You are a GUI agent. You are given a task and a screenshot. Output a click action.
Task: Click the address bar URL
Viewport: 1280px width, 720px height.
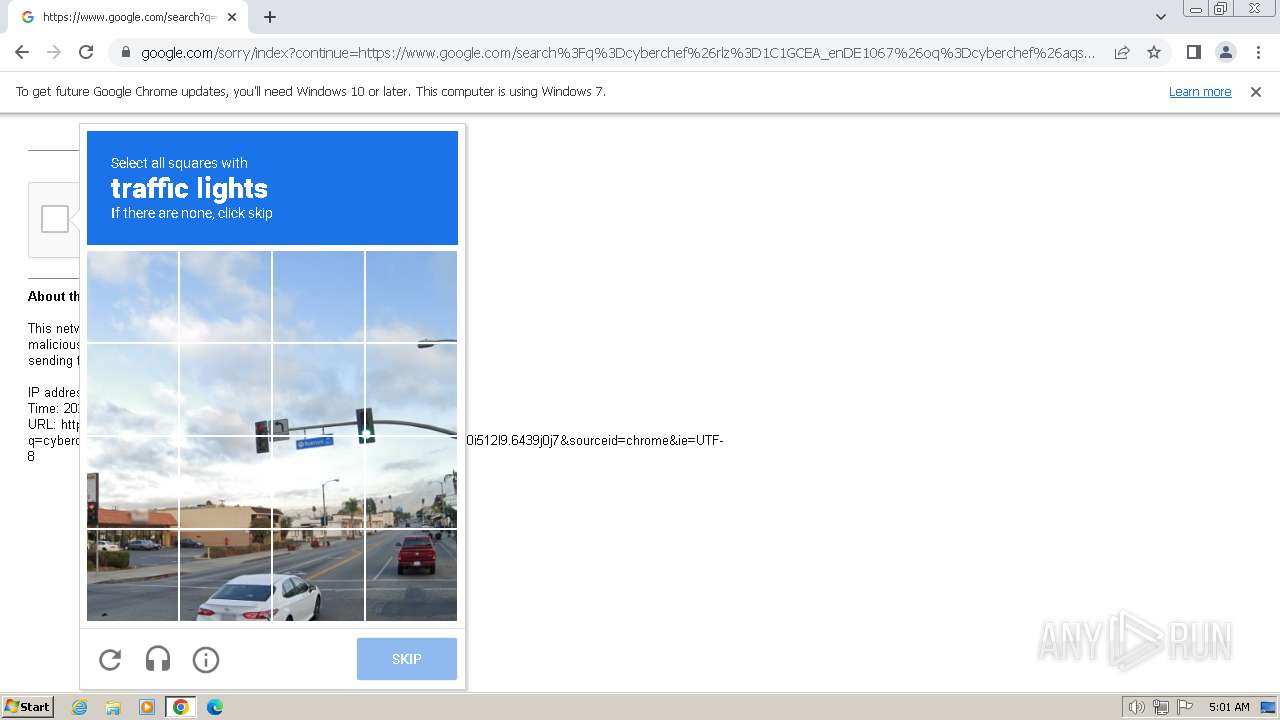tap(617, 53)
